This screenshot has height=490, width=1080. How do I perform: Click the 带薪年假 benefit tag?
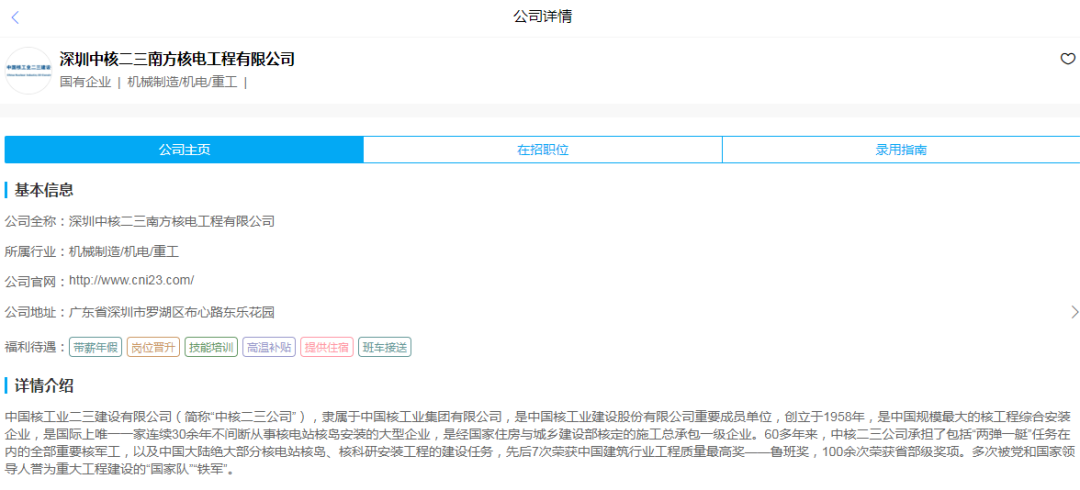click(x=97, y=347)
